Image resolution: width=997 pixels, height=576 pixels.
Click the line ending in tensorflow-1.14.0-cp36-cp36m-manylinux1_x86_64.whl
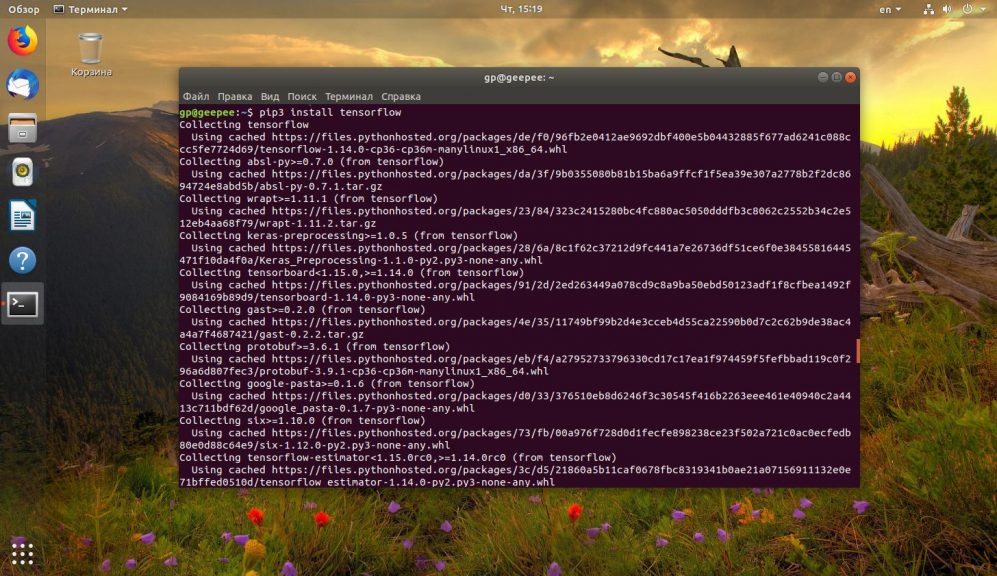[373, 149]
